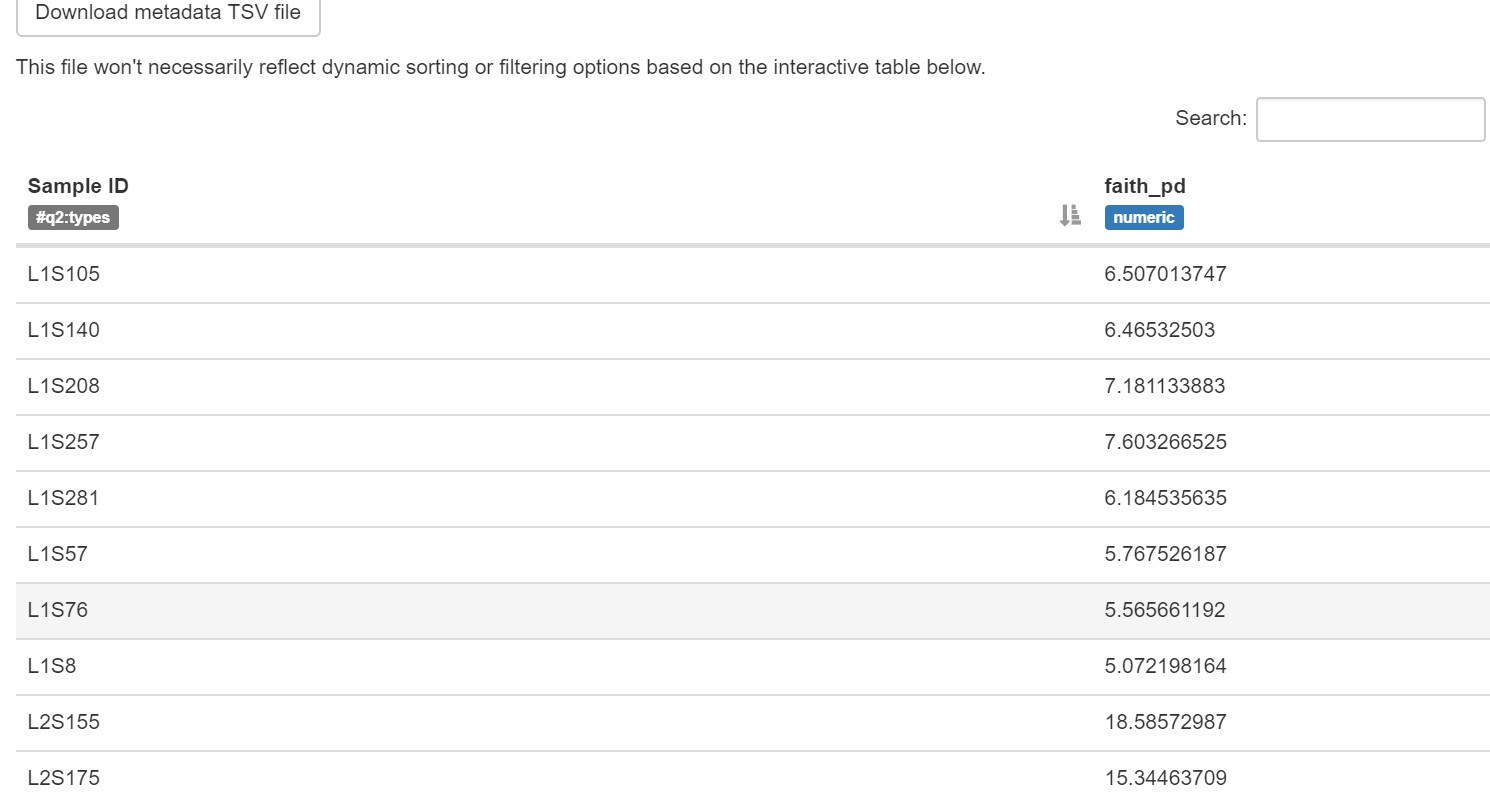Focus the Search input box
Screen dimensions: 1490x805
point(1370,119)
